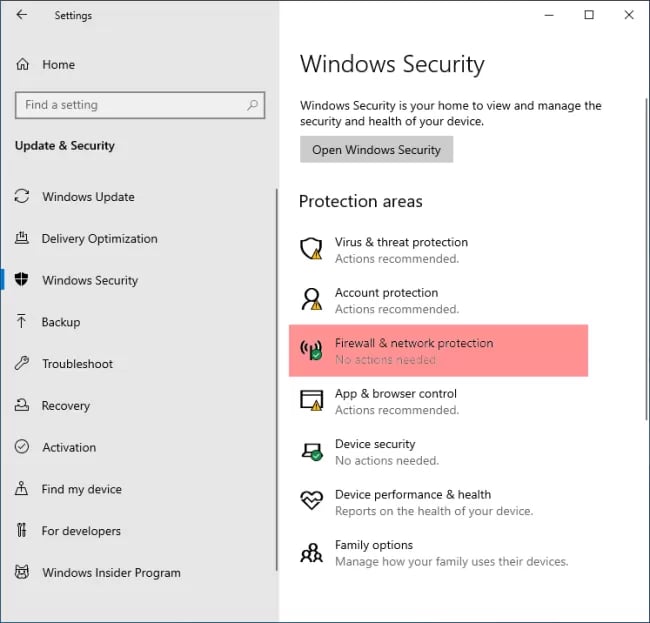
Task: Open the Home settings page
Action: tap(58, 65)
